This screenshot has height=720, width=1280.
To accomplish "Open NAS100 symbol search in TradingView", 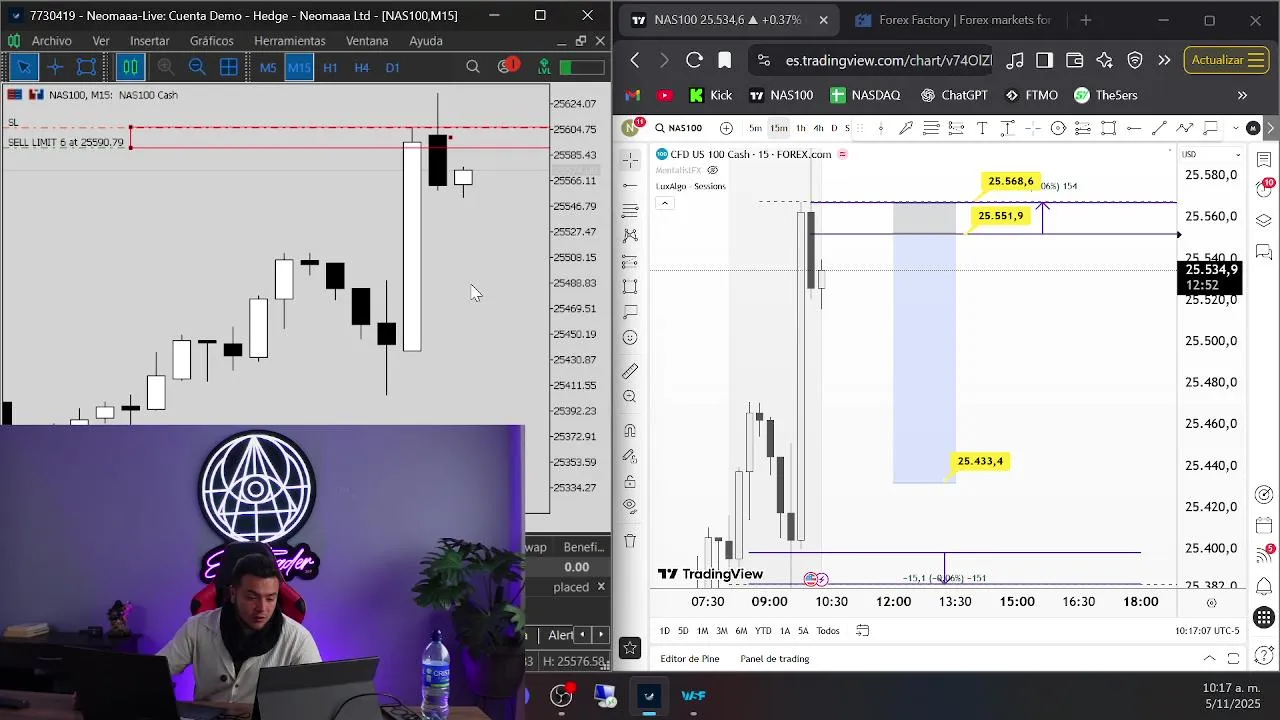I will (678, 128).
